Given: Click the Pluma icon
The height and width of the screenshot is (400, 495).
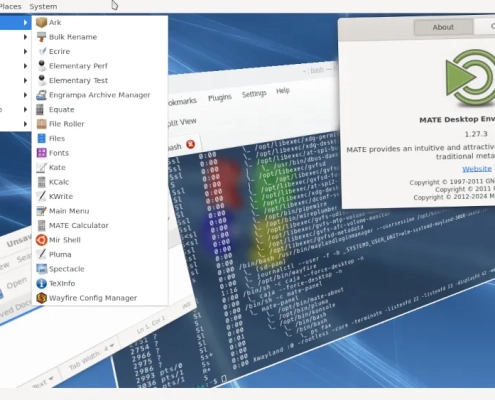Looking at the screenshot, I should coord(41,254).
